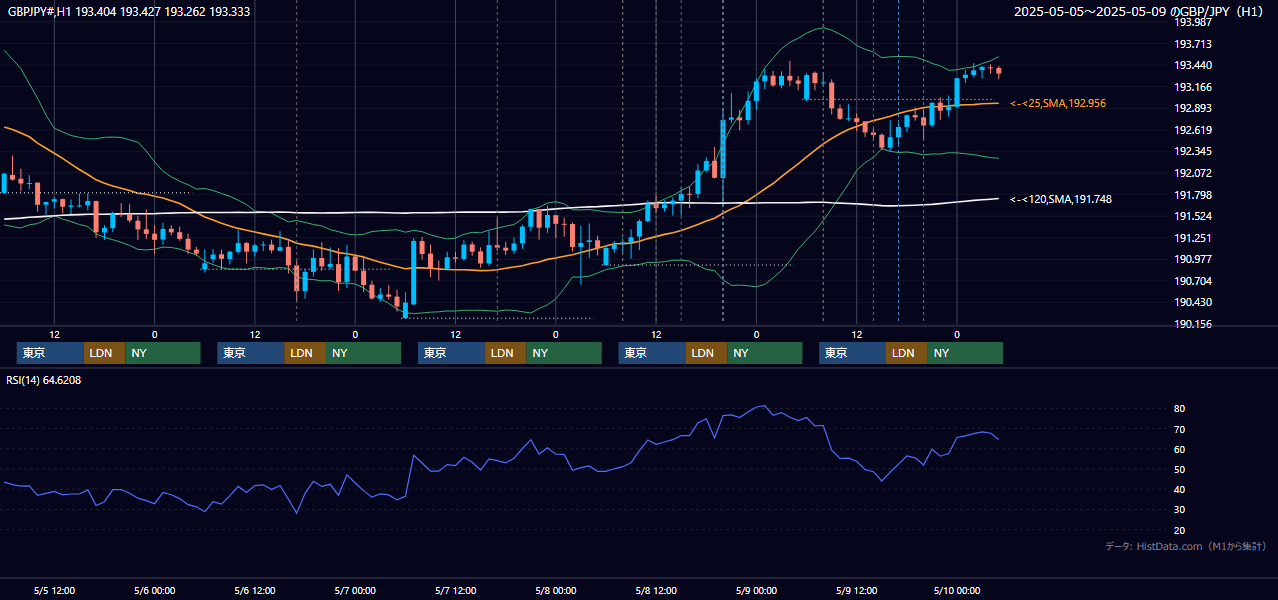Click price axis value 193.987

pyautogui.click(x=1193, y=22)
